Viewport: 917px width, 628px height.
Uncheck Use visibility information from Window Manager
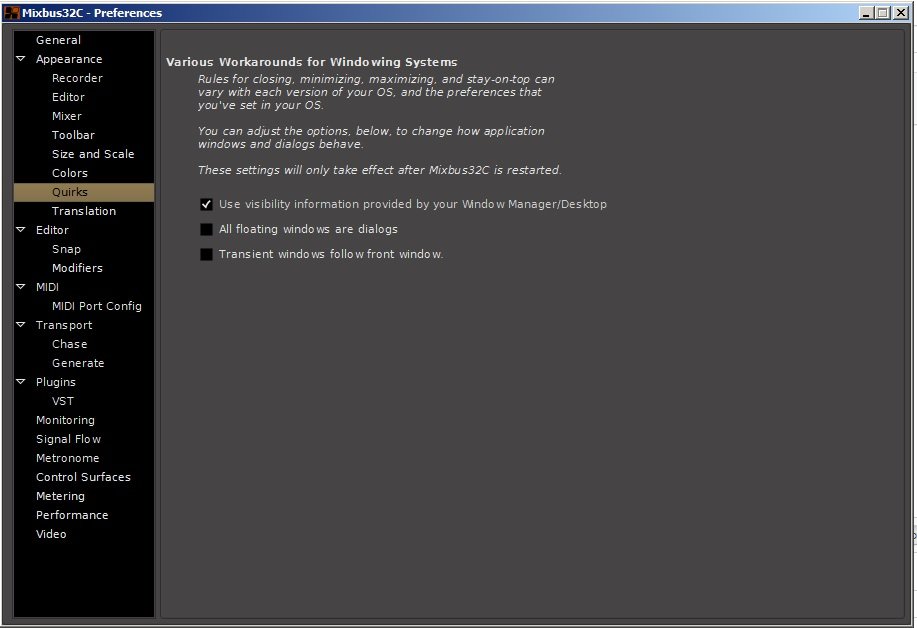[x=206, y=204]
